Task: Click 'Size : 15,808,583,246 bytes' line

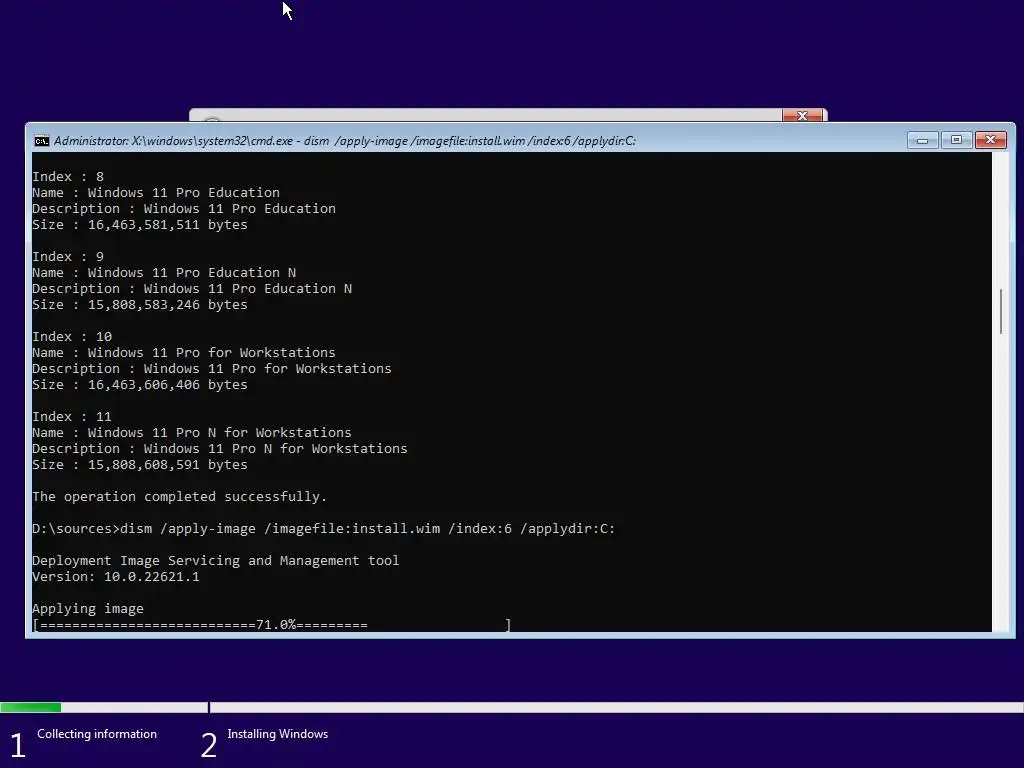Action: [x=140, y=305]
